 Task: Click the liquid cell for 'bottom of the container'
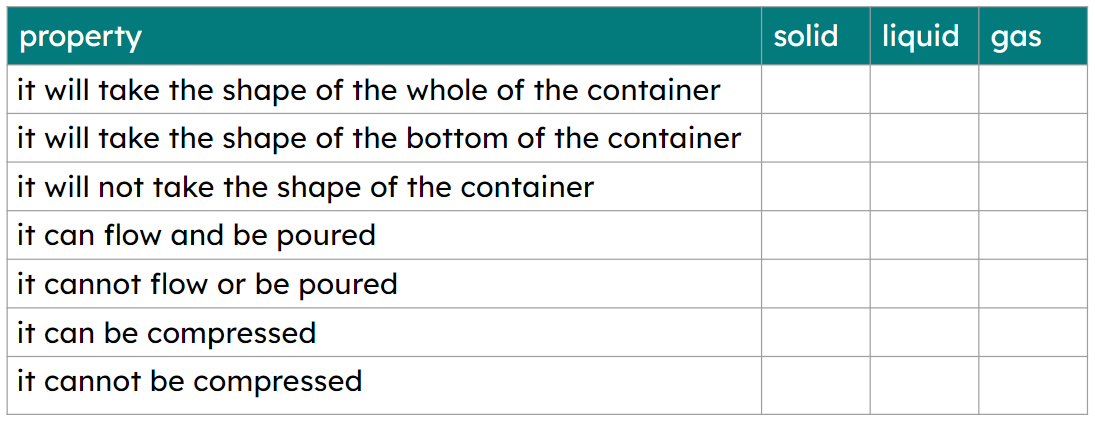click(924, 138)
